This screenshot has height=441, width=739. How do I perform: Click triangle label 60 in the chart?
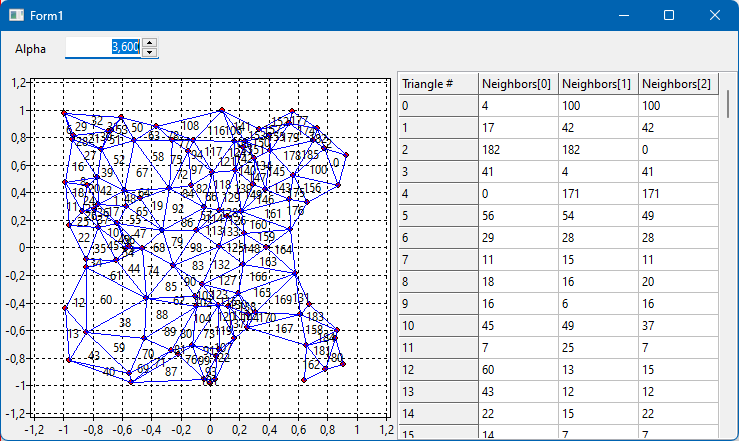106,300
